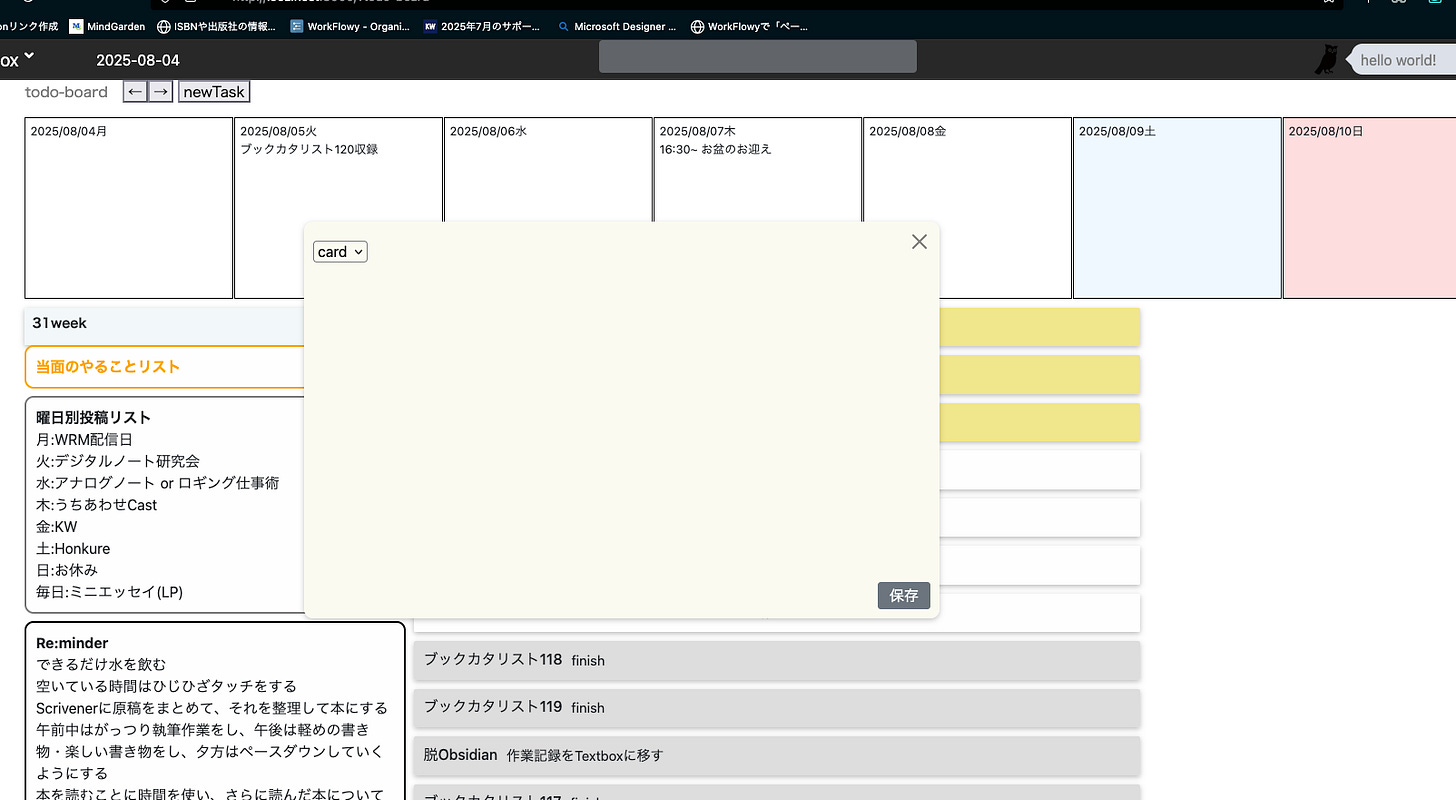
Task: Click the ISBN bookmark globe favicon
Action: (x=164, y=27)
